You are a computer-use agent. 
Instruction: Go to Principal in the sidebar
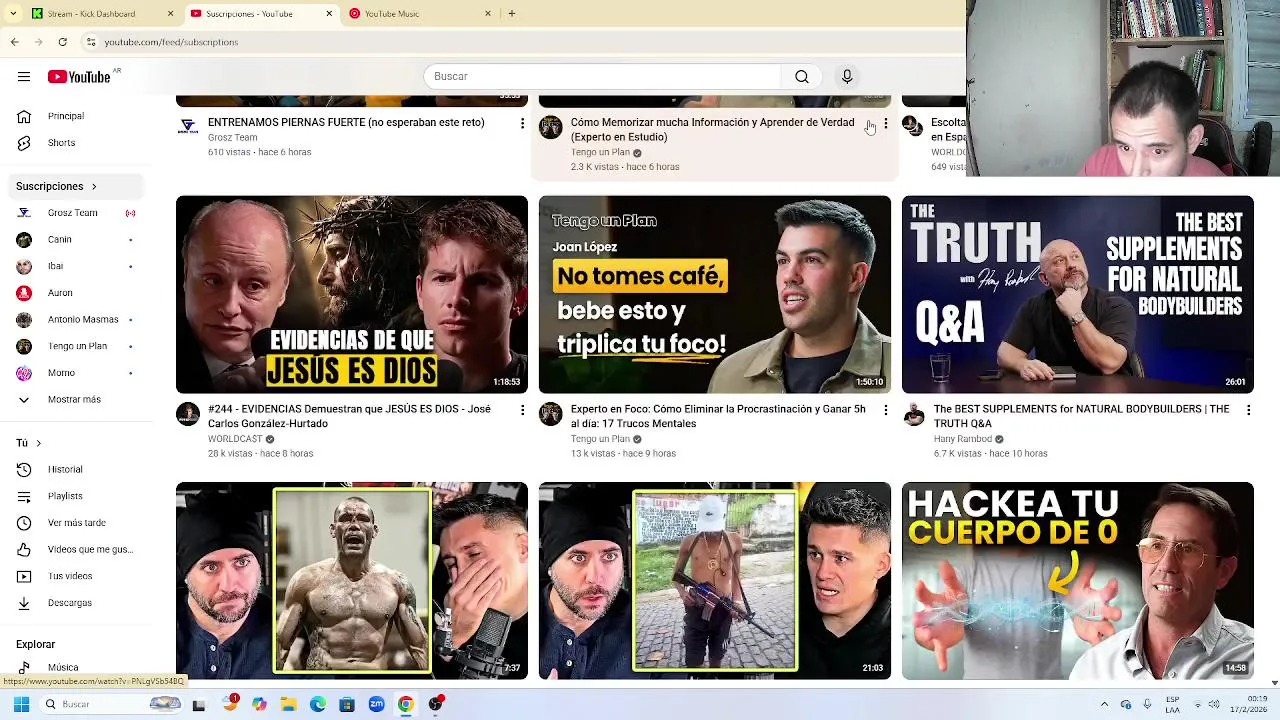[x=75, y=116]
